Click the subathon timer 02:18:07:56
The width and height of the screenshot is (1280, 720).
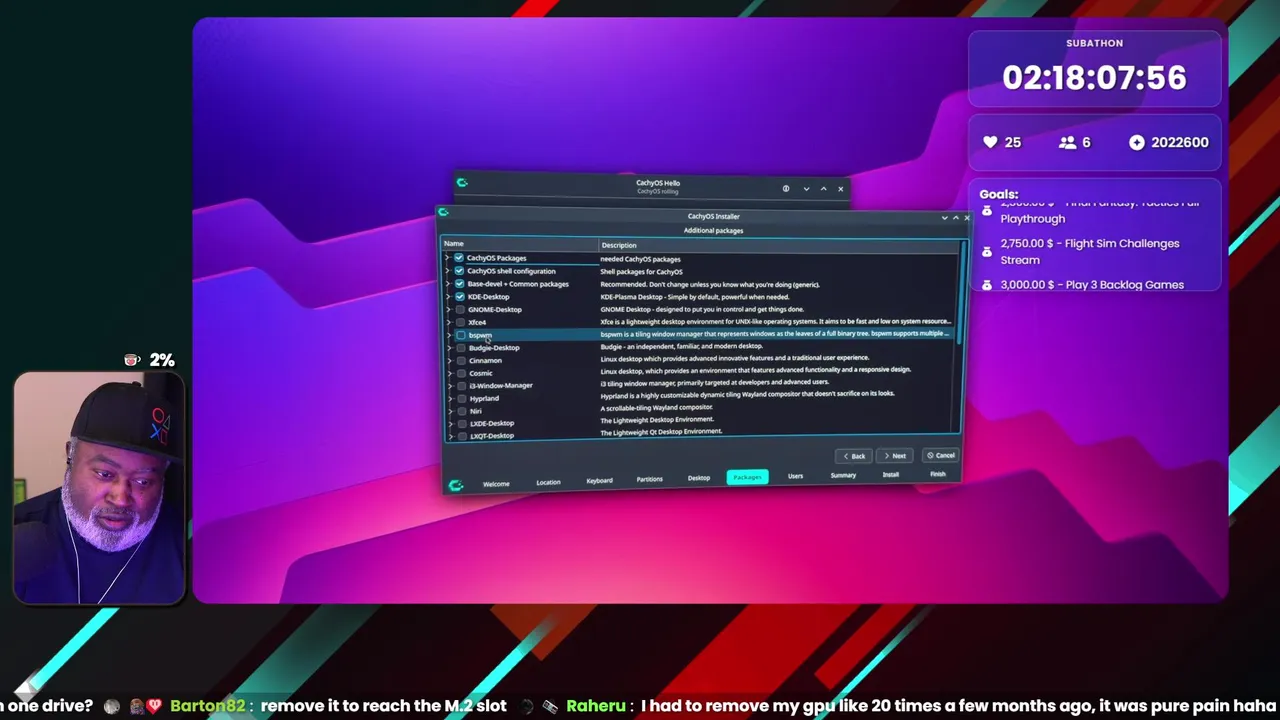1094,78
